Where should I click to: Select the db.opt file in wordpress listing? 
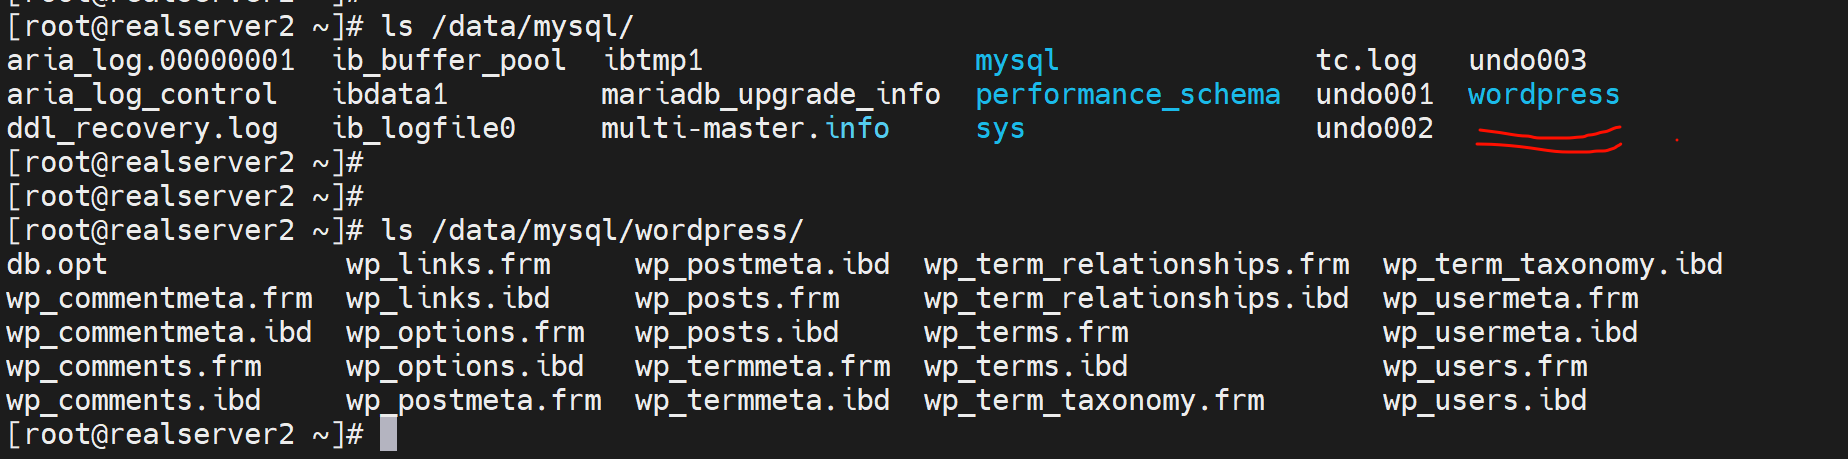click(x=57, y=265)
